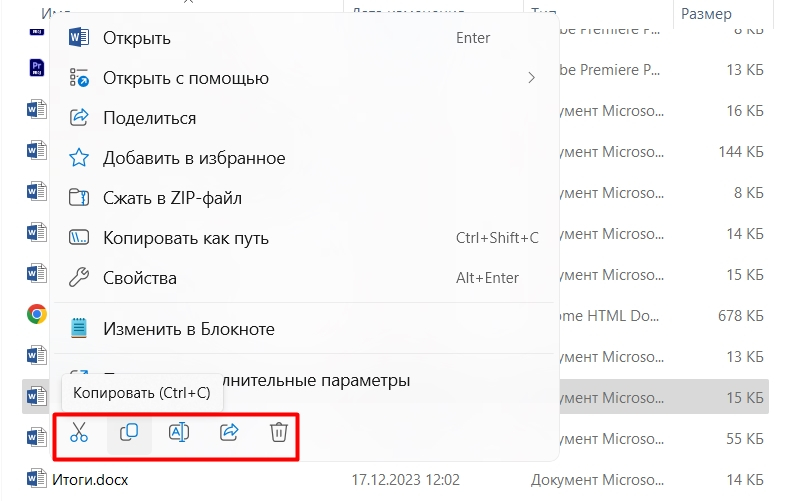The image size is (800, 501).
Task: Click the Cut scissors icon
Action: pyautogui.click(x=79, y=432)
